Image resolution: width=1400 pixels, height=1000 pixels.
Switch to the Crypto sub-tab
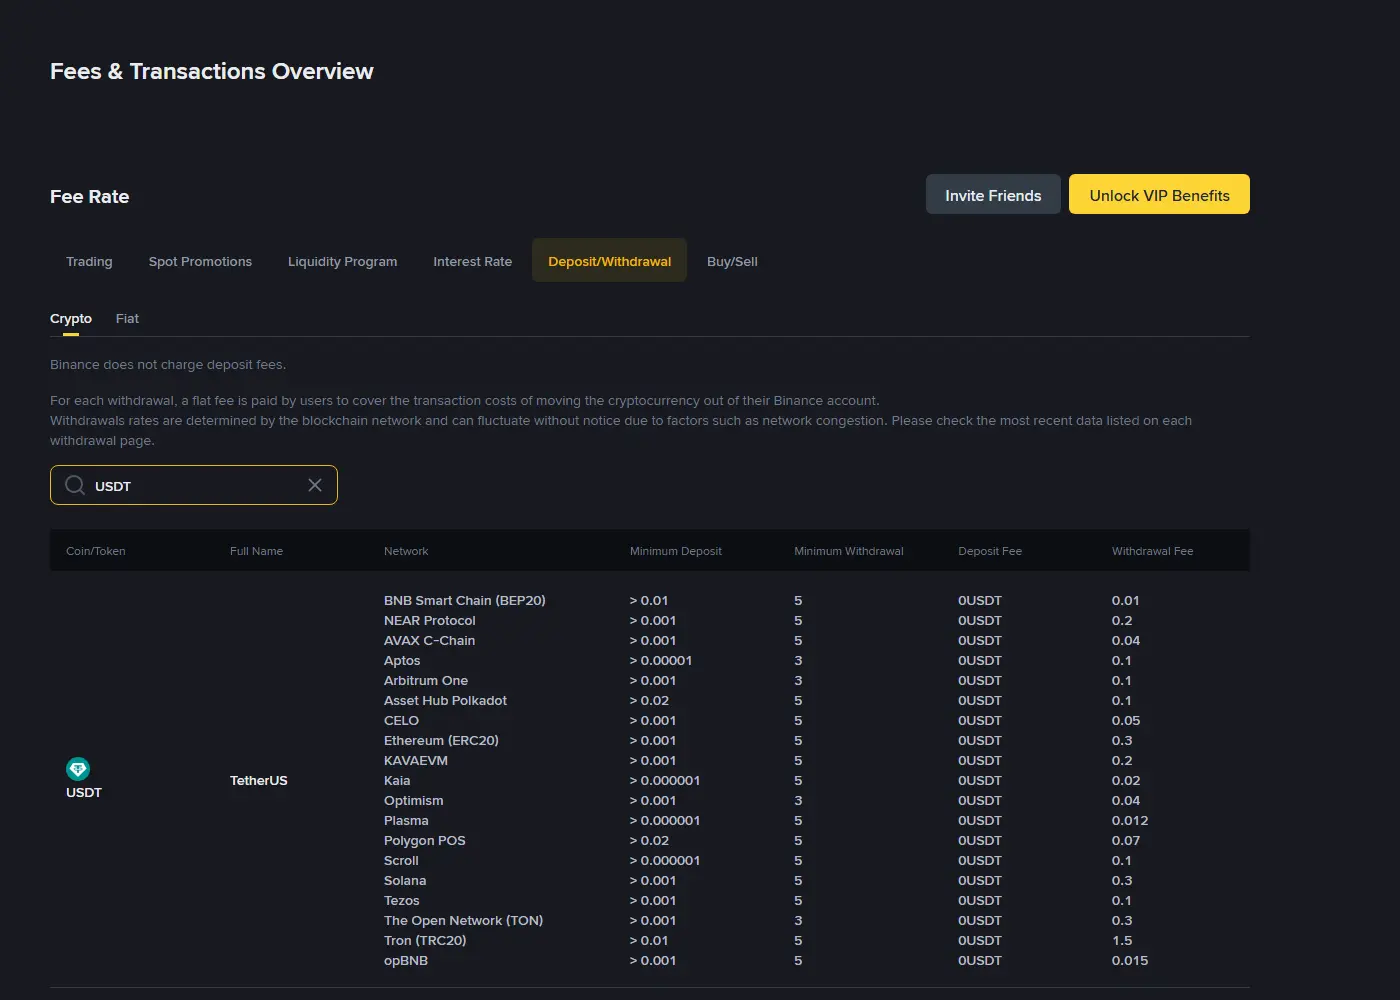pos(71,318)
